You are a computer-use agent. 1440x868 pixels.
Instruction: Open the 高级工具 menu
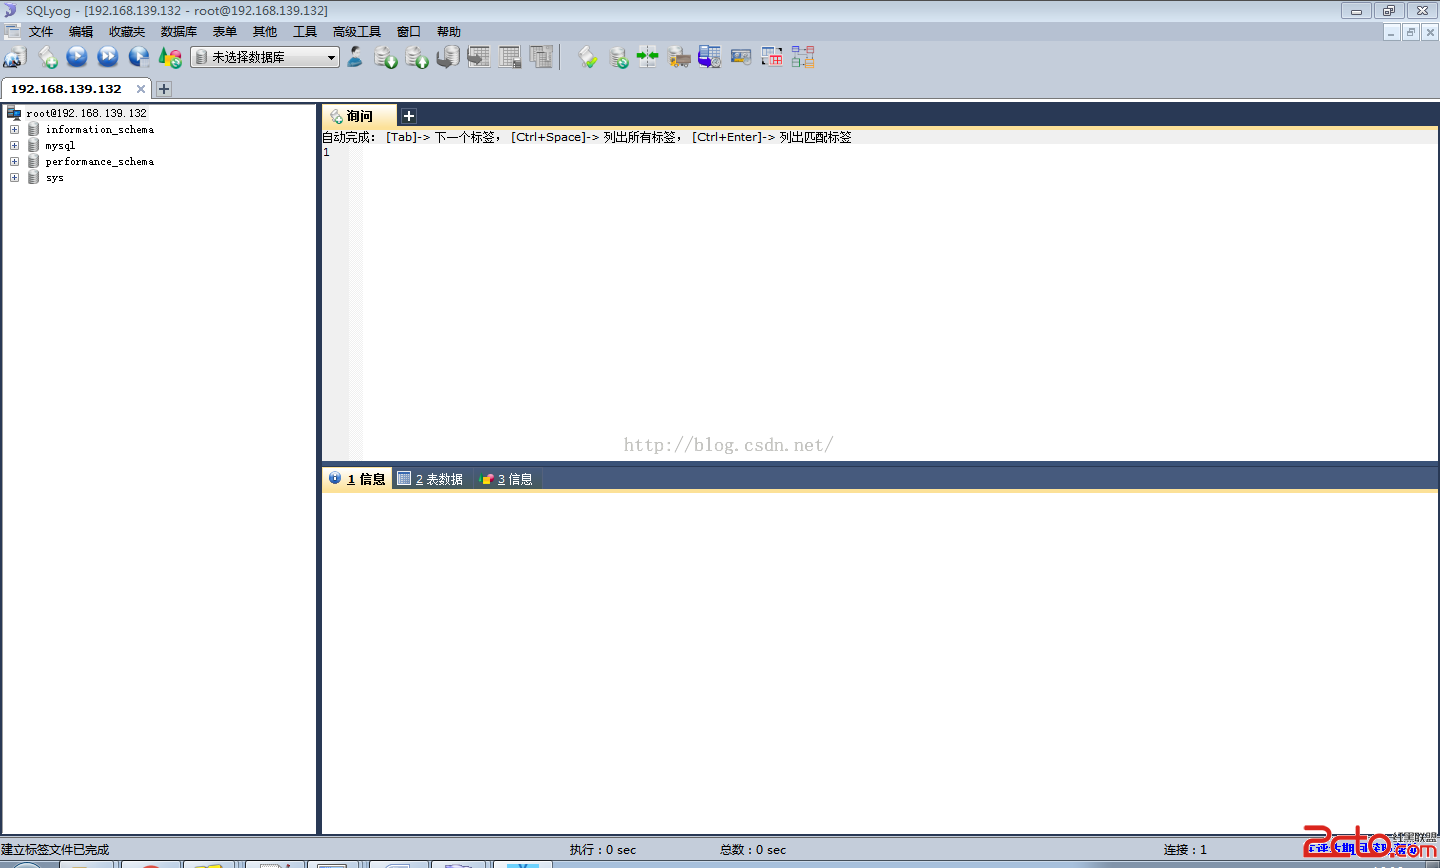[357, 32]
